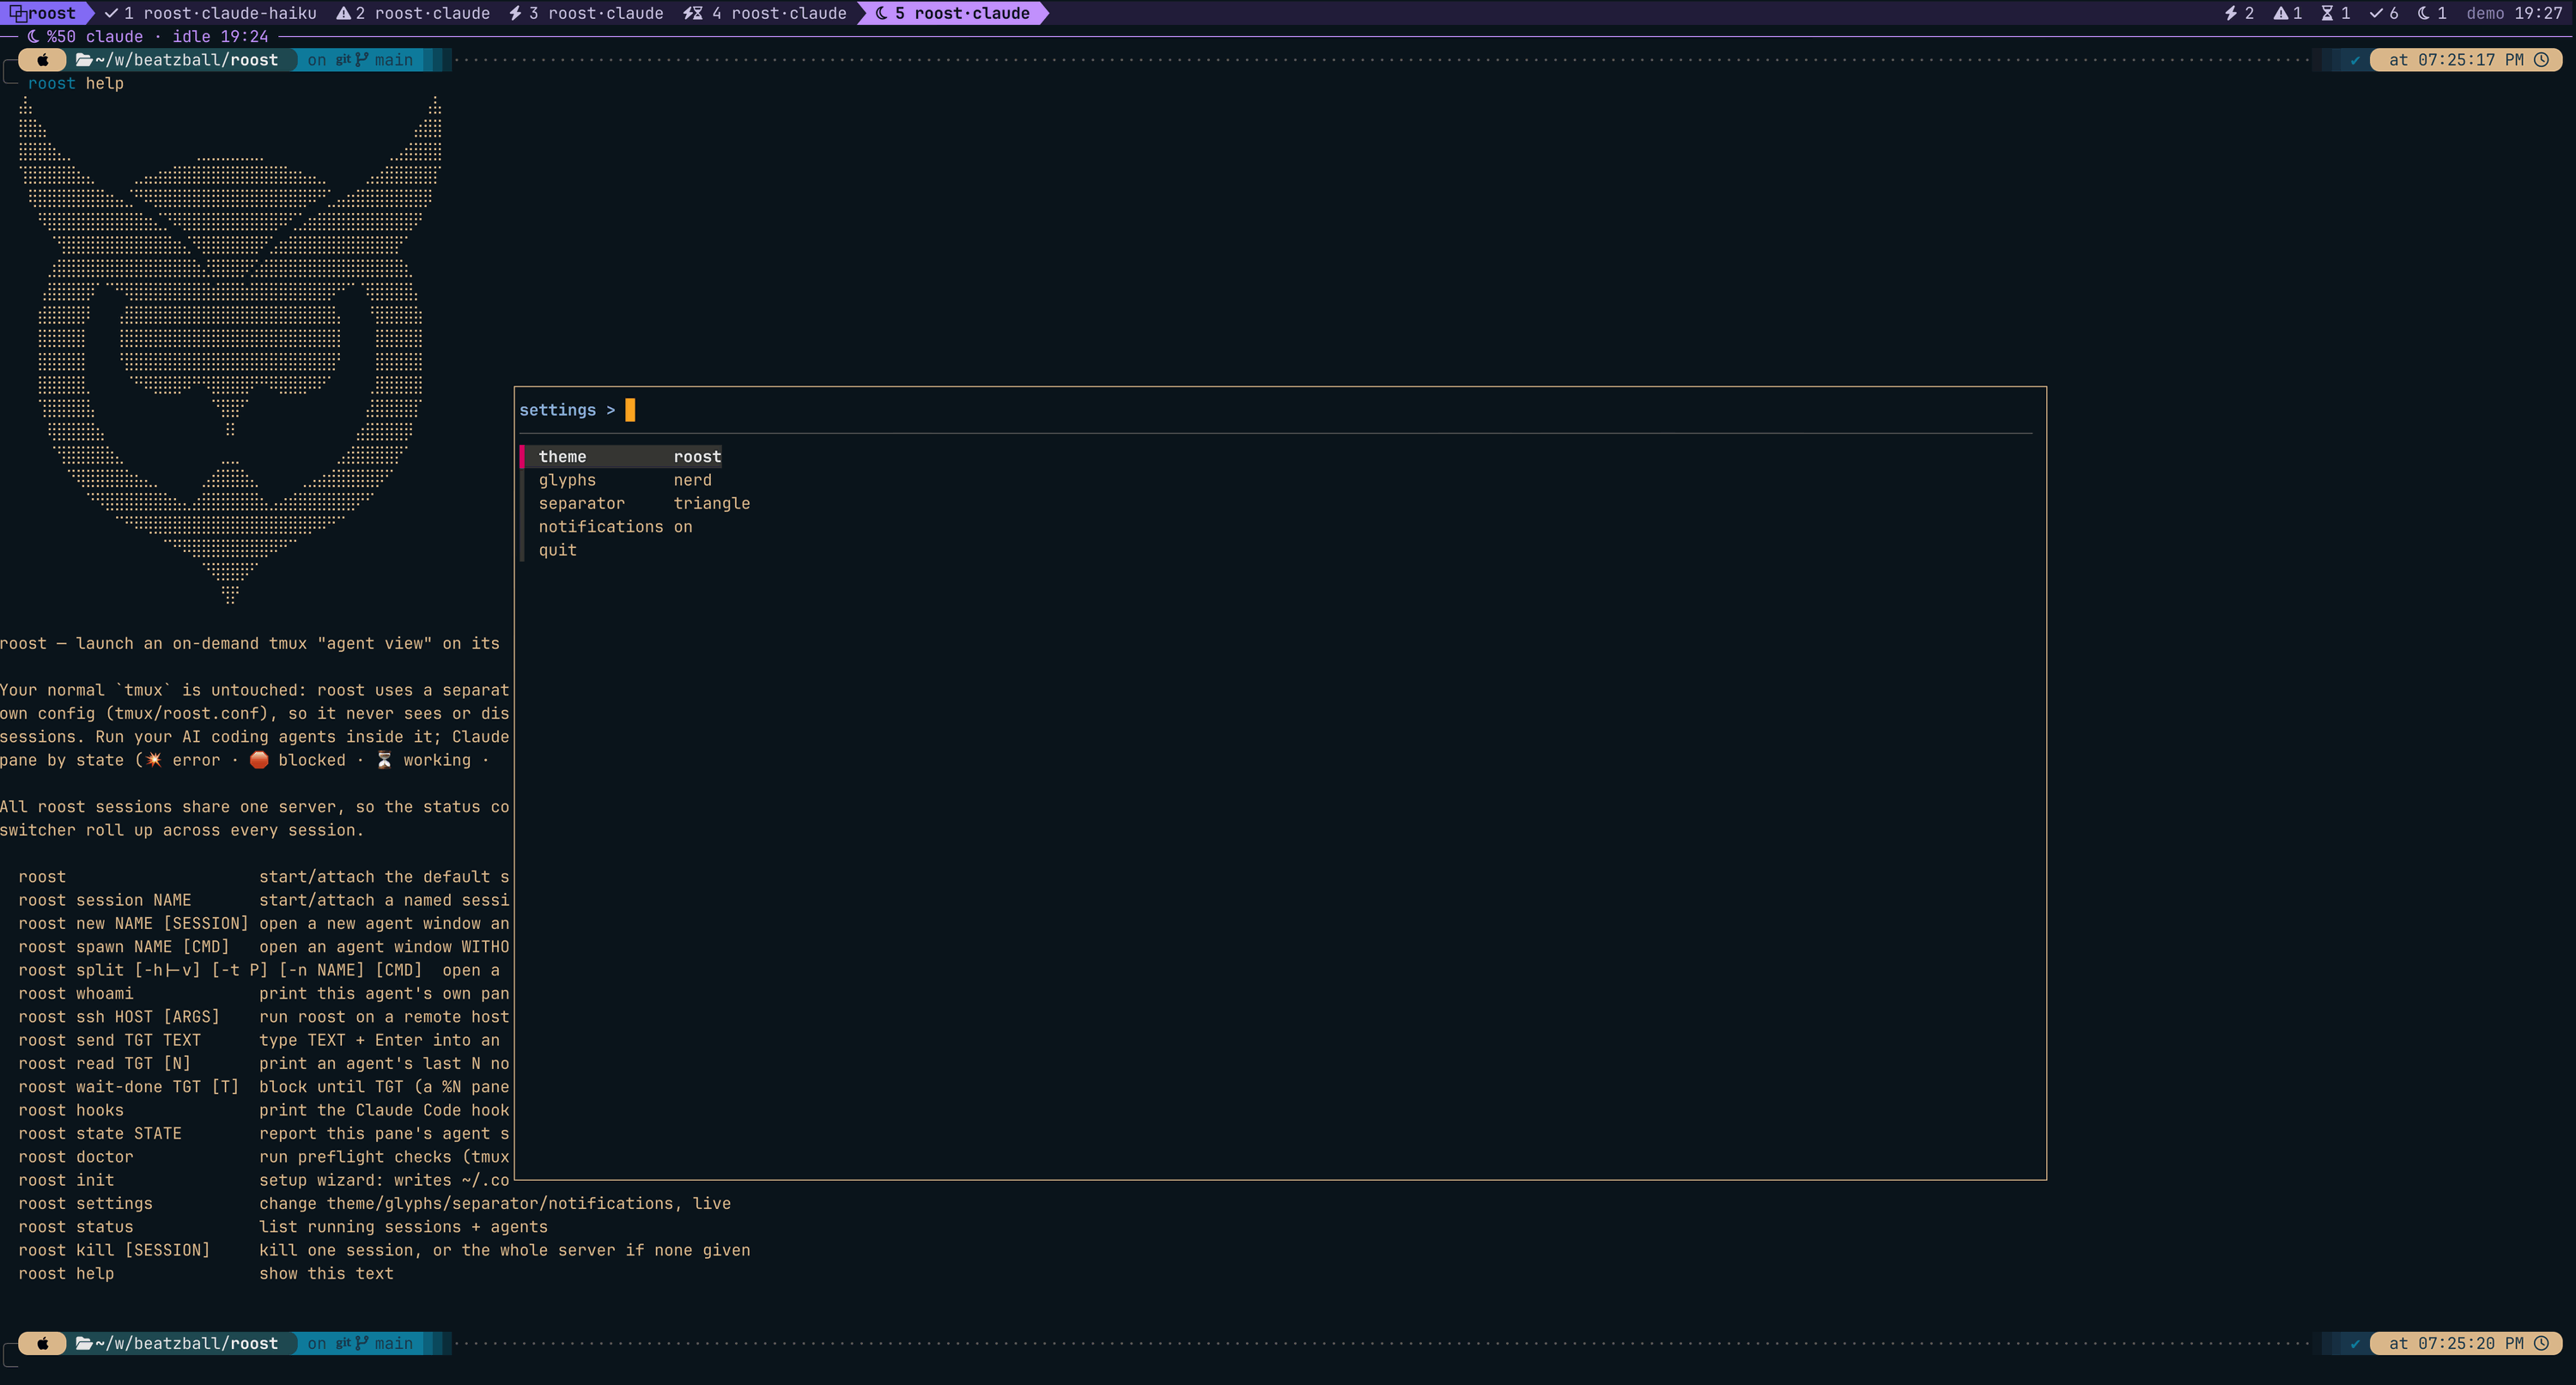Click the "roost read TGT [N]" help line
Image resolution: width=2576 pixels, height=1385 pixels.
pyautogui.click(x=264, y=1063)
